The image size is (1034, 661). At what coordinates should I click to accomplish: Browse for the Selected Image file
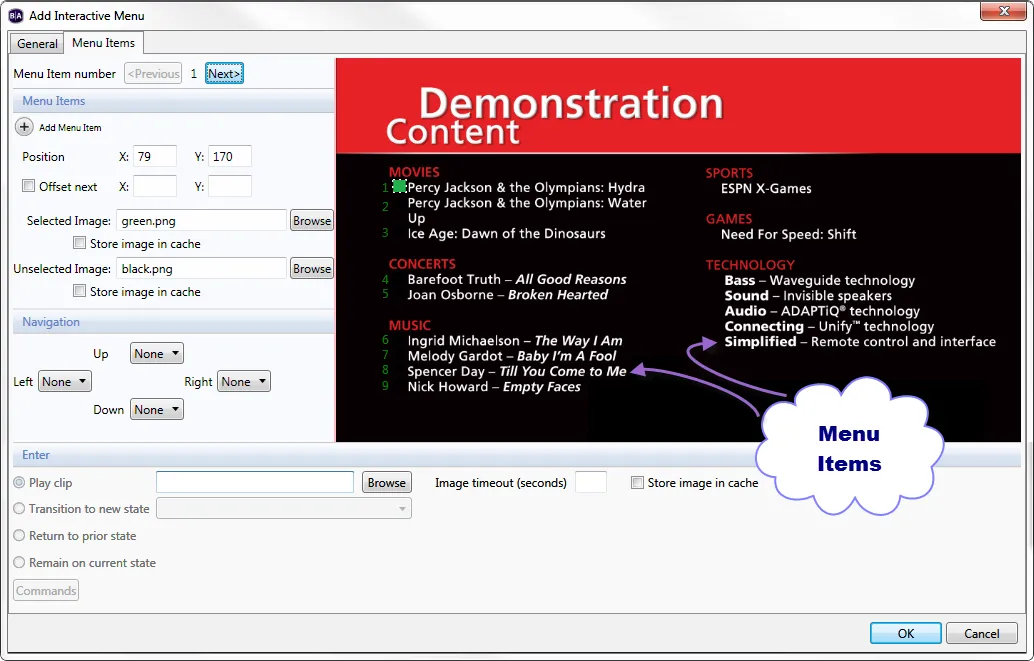[312, 220]
